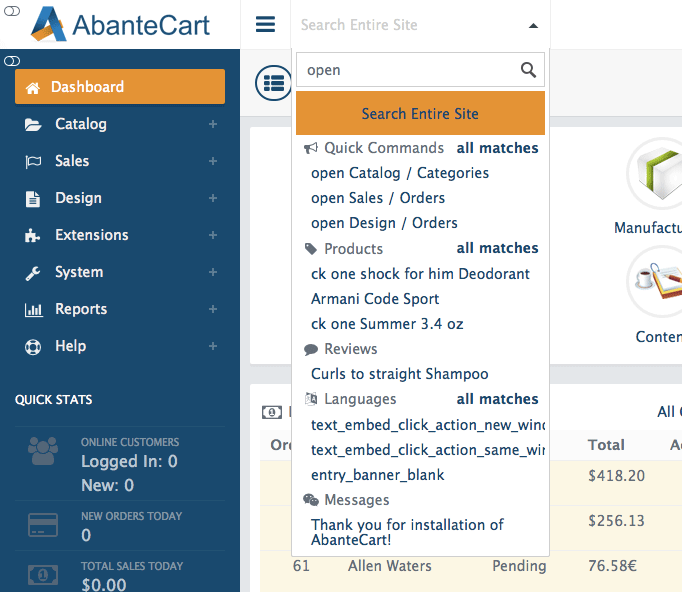Select open Design / Orders command
The image size is (682, 592).
point(384,223)
